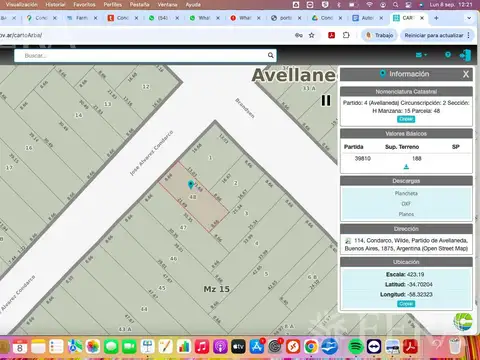480x360 pixels.
Task: Open the Planos download link
Action: click(x=406, y=214)
